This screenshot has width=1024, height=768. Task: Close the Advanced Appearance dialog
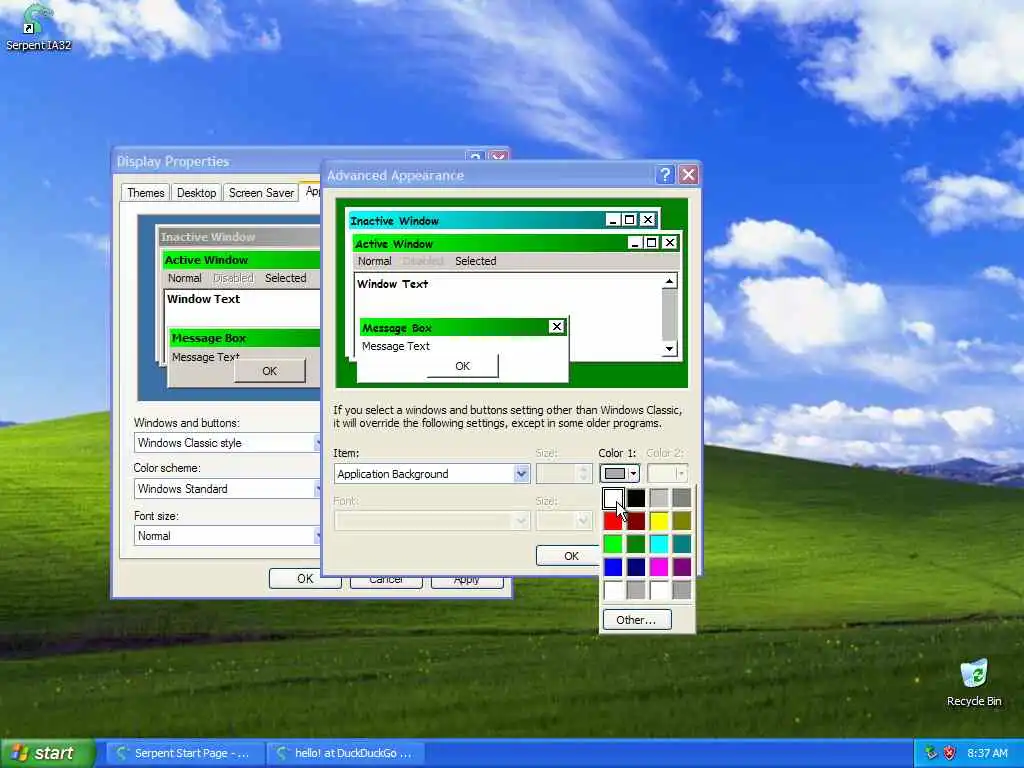coord(688,174)
